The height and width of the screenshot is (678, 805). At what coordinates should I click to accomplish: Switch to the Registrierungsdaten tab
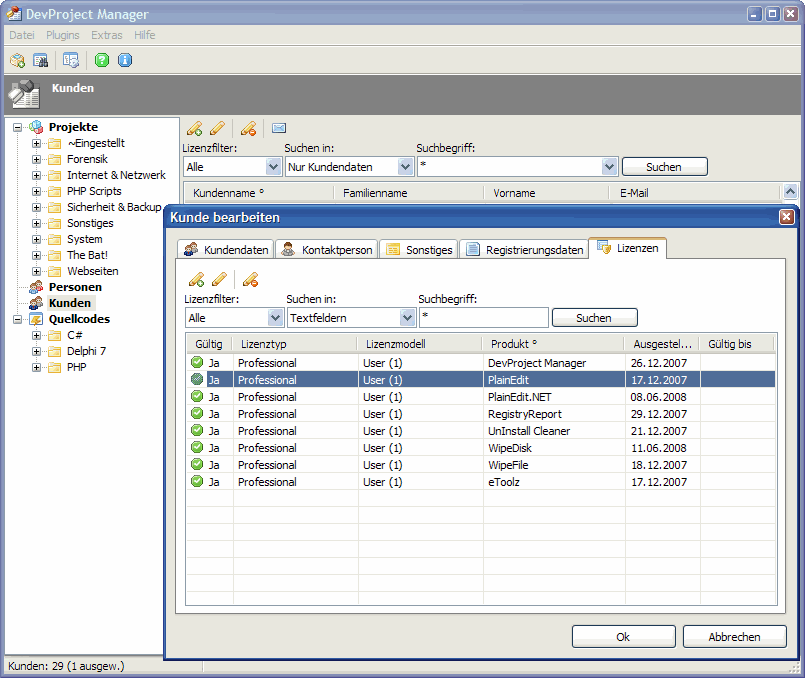tap(524, 250)
